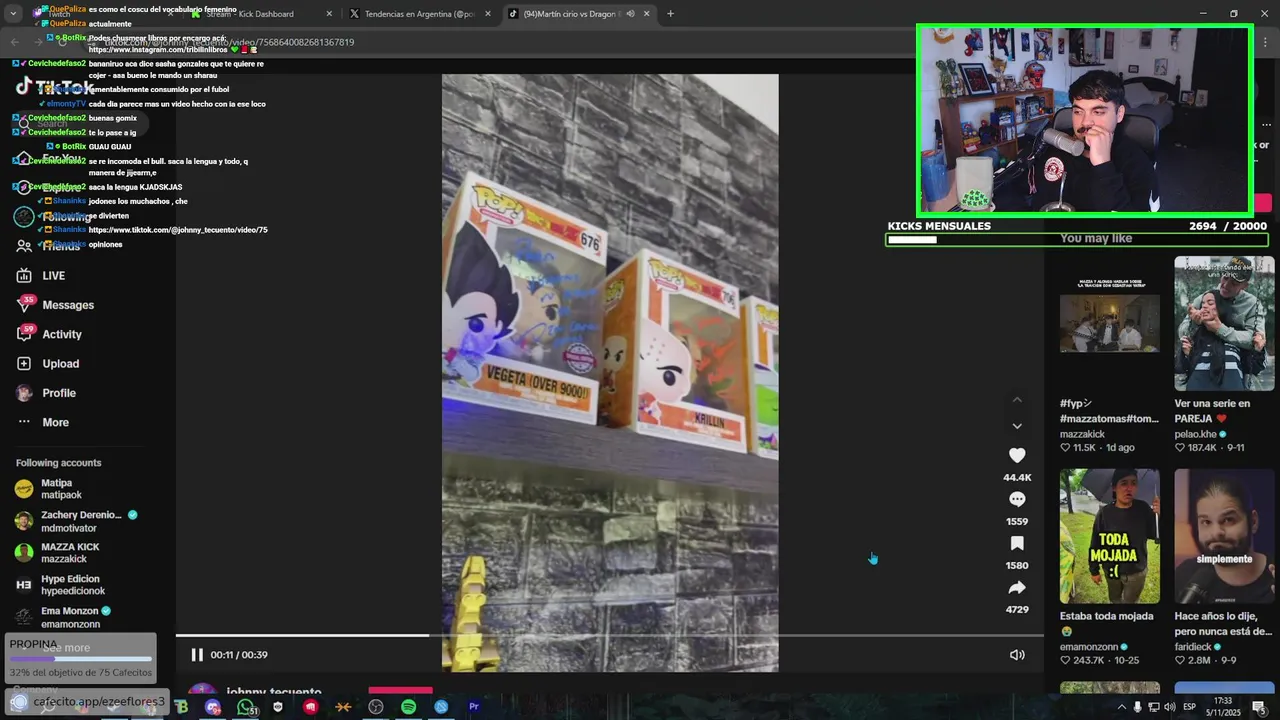The image size is (1280, 720).
Task: Mute the video with the speaker icon
Action: pyautogui.click(x=1017, y=655)
